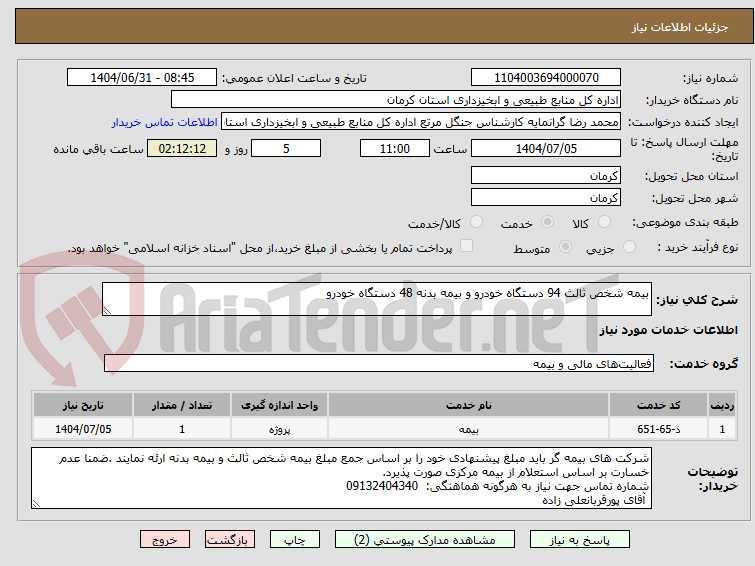Click the استان محل تحویل field
Screen dimensions: 755x566
click(546, 175)
